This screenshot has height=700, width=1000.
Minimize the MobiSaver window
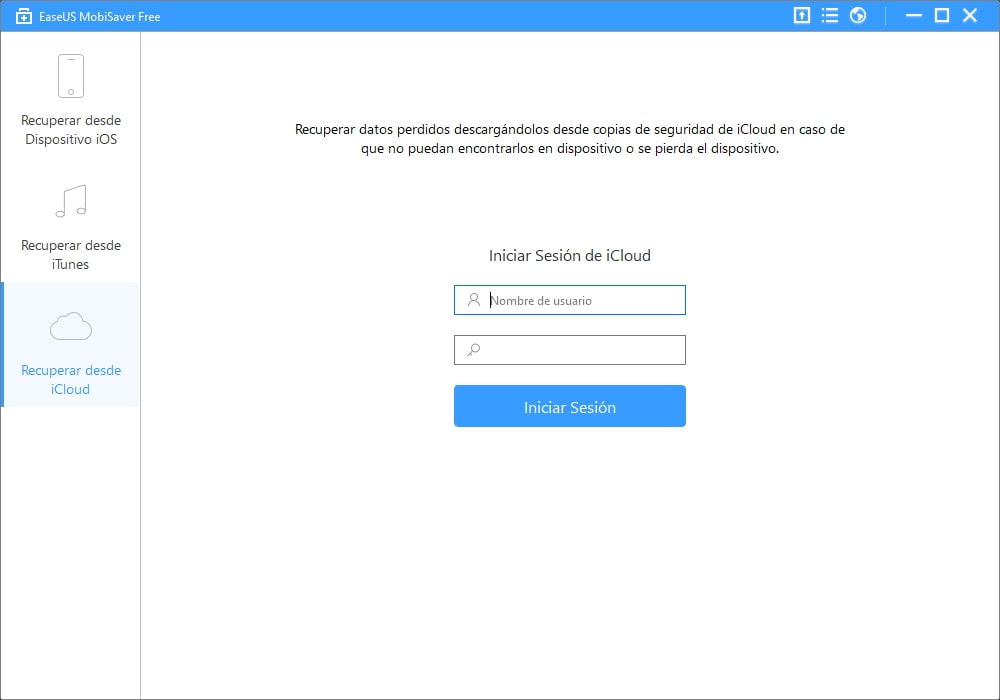coord(914,15)
